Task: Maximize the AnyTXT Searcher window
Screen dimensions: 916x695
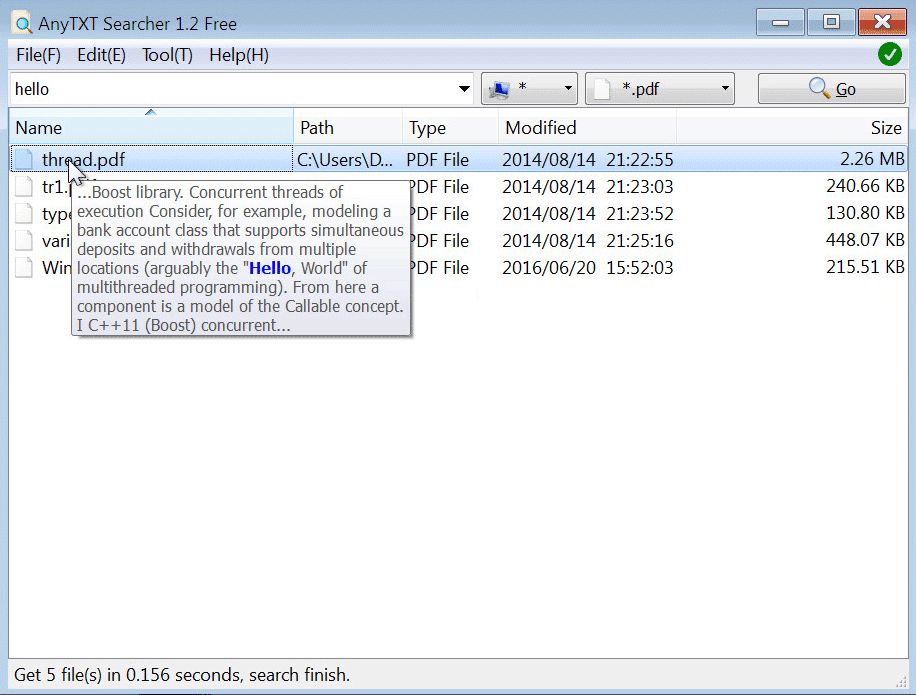Action: 831,23
